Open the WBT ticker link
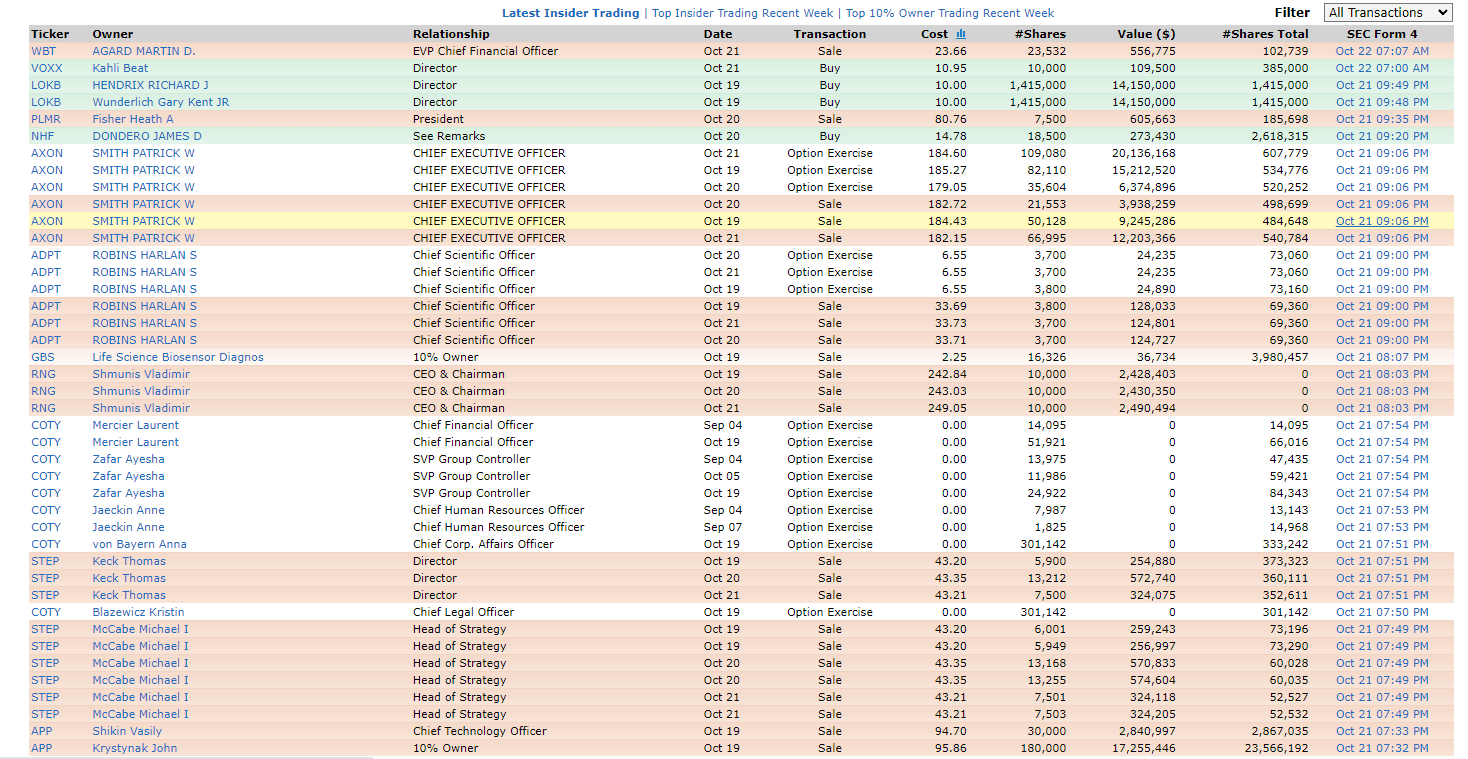Viewport: 1468px width, 759px height. tap(44, 51)
